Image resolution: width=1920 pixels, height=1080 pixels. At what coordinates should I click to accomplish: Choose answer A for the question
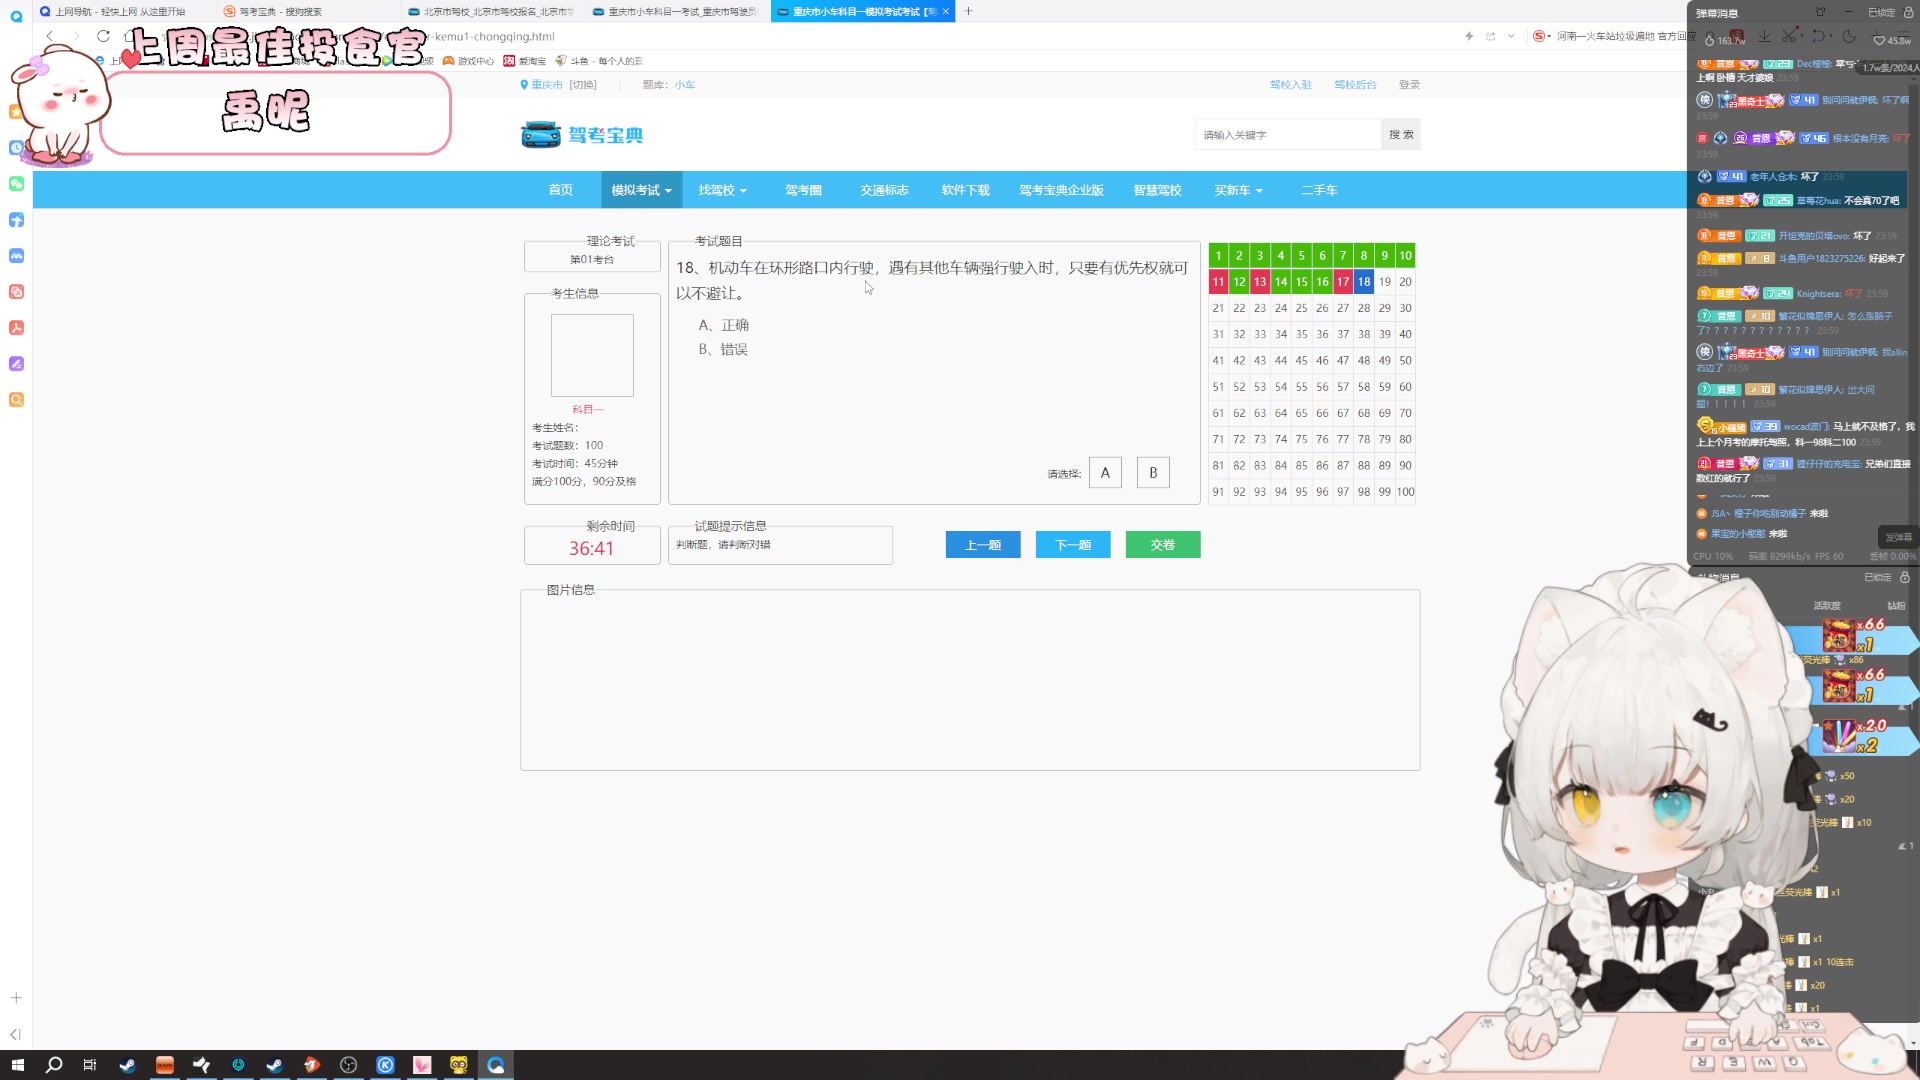pyautogui.click(x=1105, y=473)
